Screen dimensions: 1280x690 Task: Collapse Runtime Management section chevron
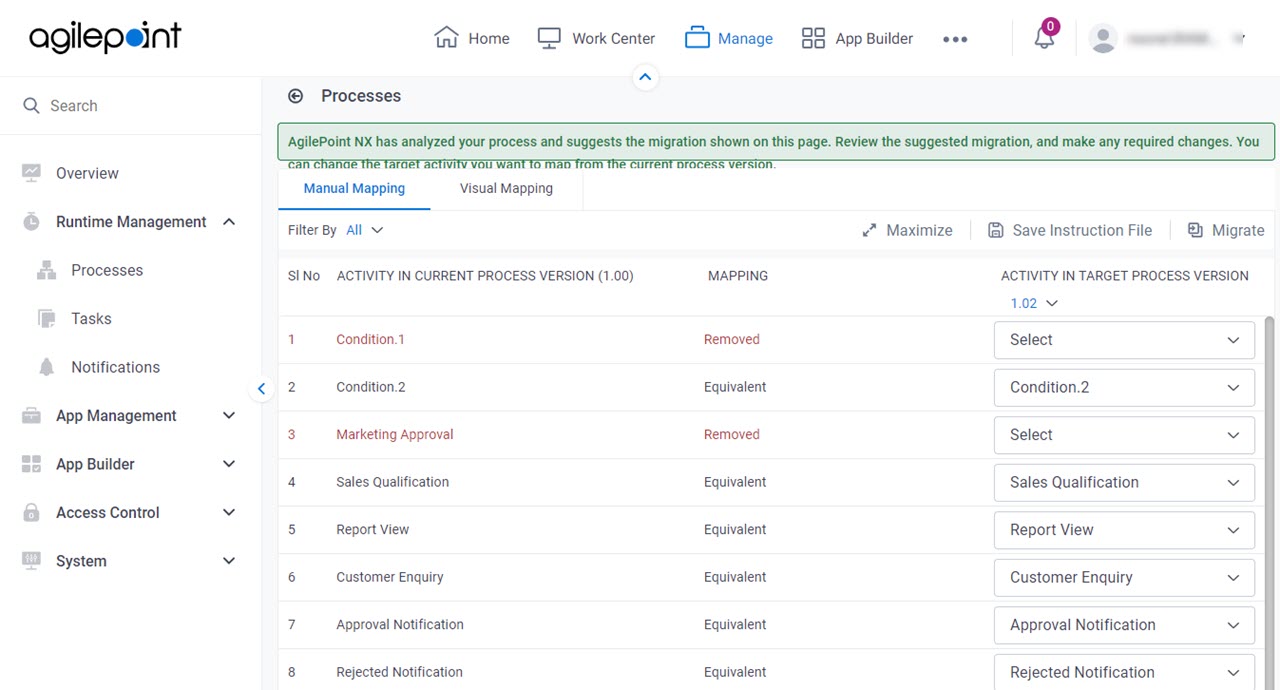[x=229, y=222]
